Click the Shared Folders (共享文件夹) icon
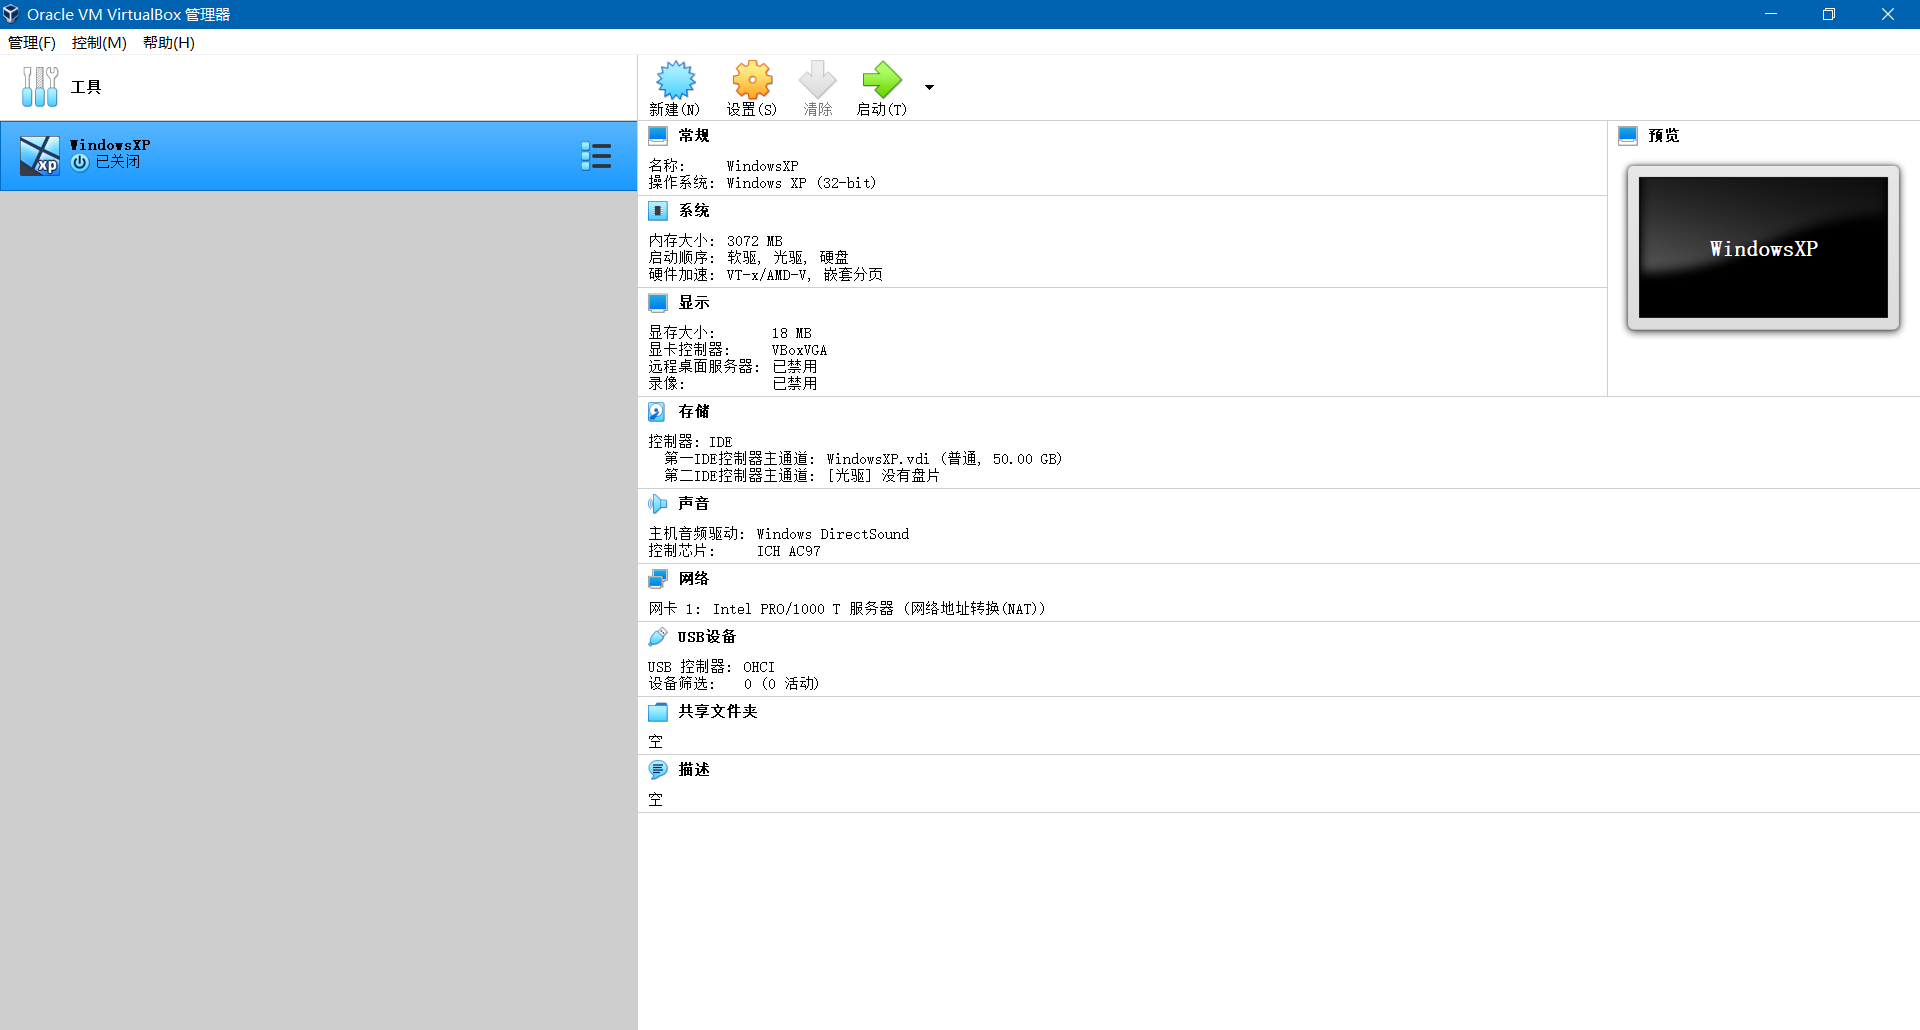The image size is (1920, 1030). point(658,712)
